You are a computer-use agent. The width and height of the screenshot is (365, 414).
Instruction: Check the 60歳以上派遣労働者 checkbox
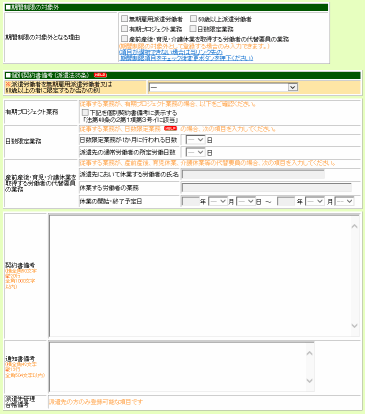[193, 19]
